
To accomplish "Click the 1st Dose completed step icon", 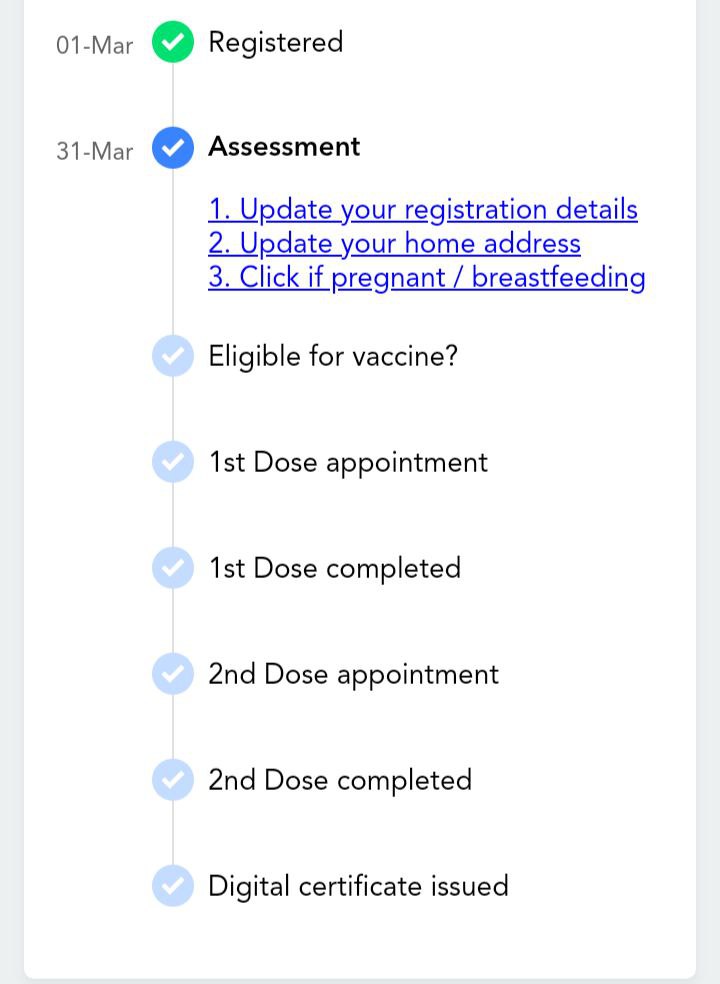I will coord(173,568).
